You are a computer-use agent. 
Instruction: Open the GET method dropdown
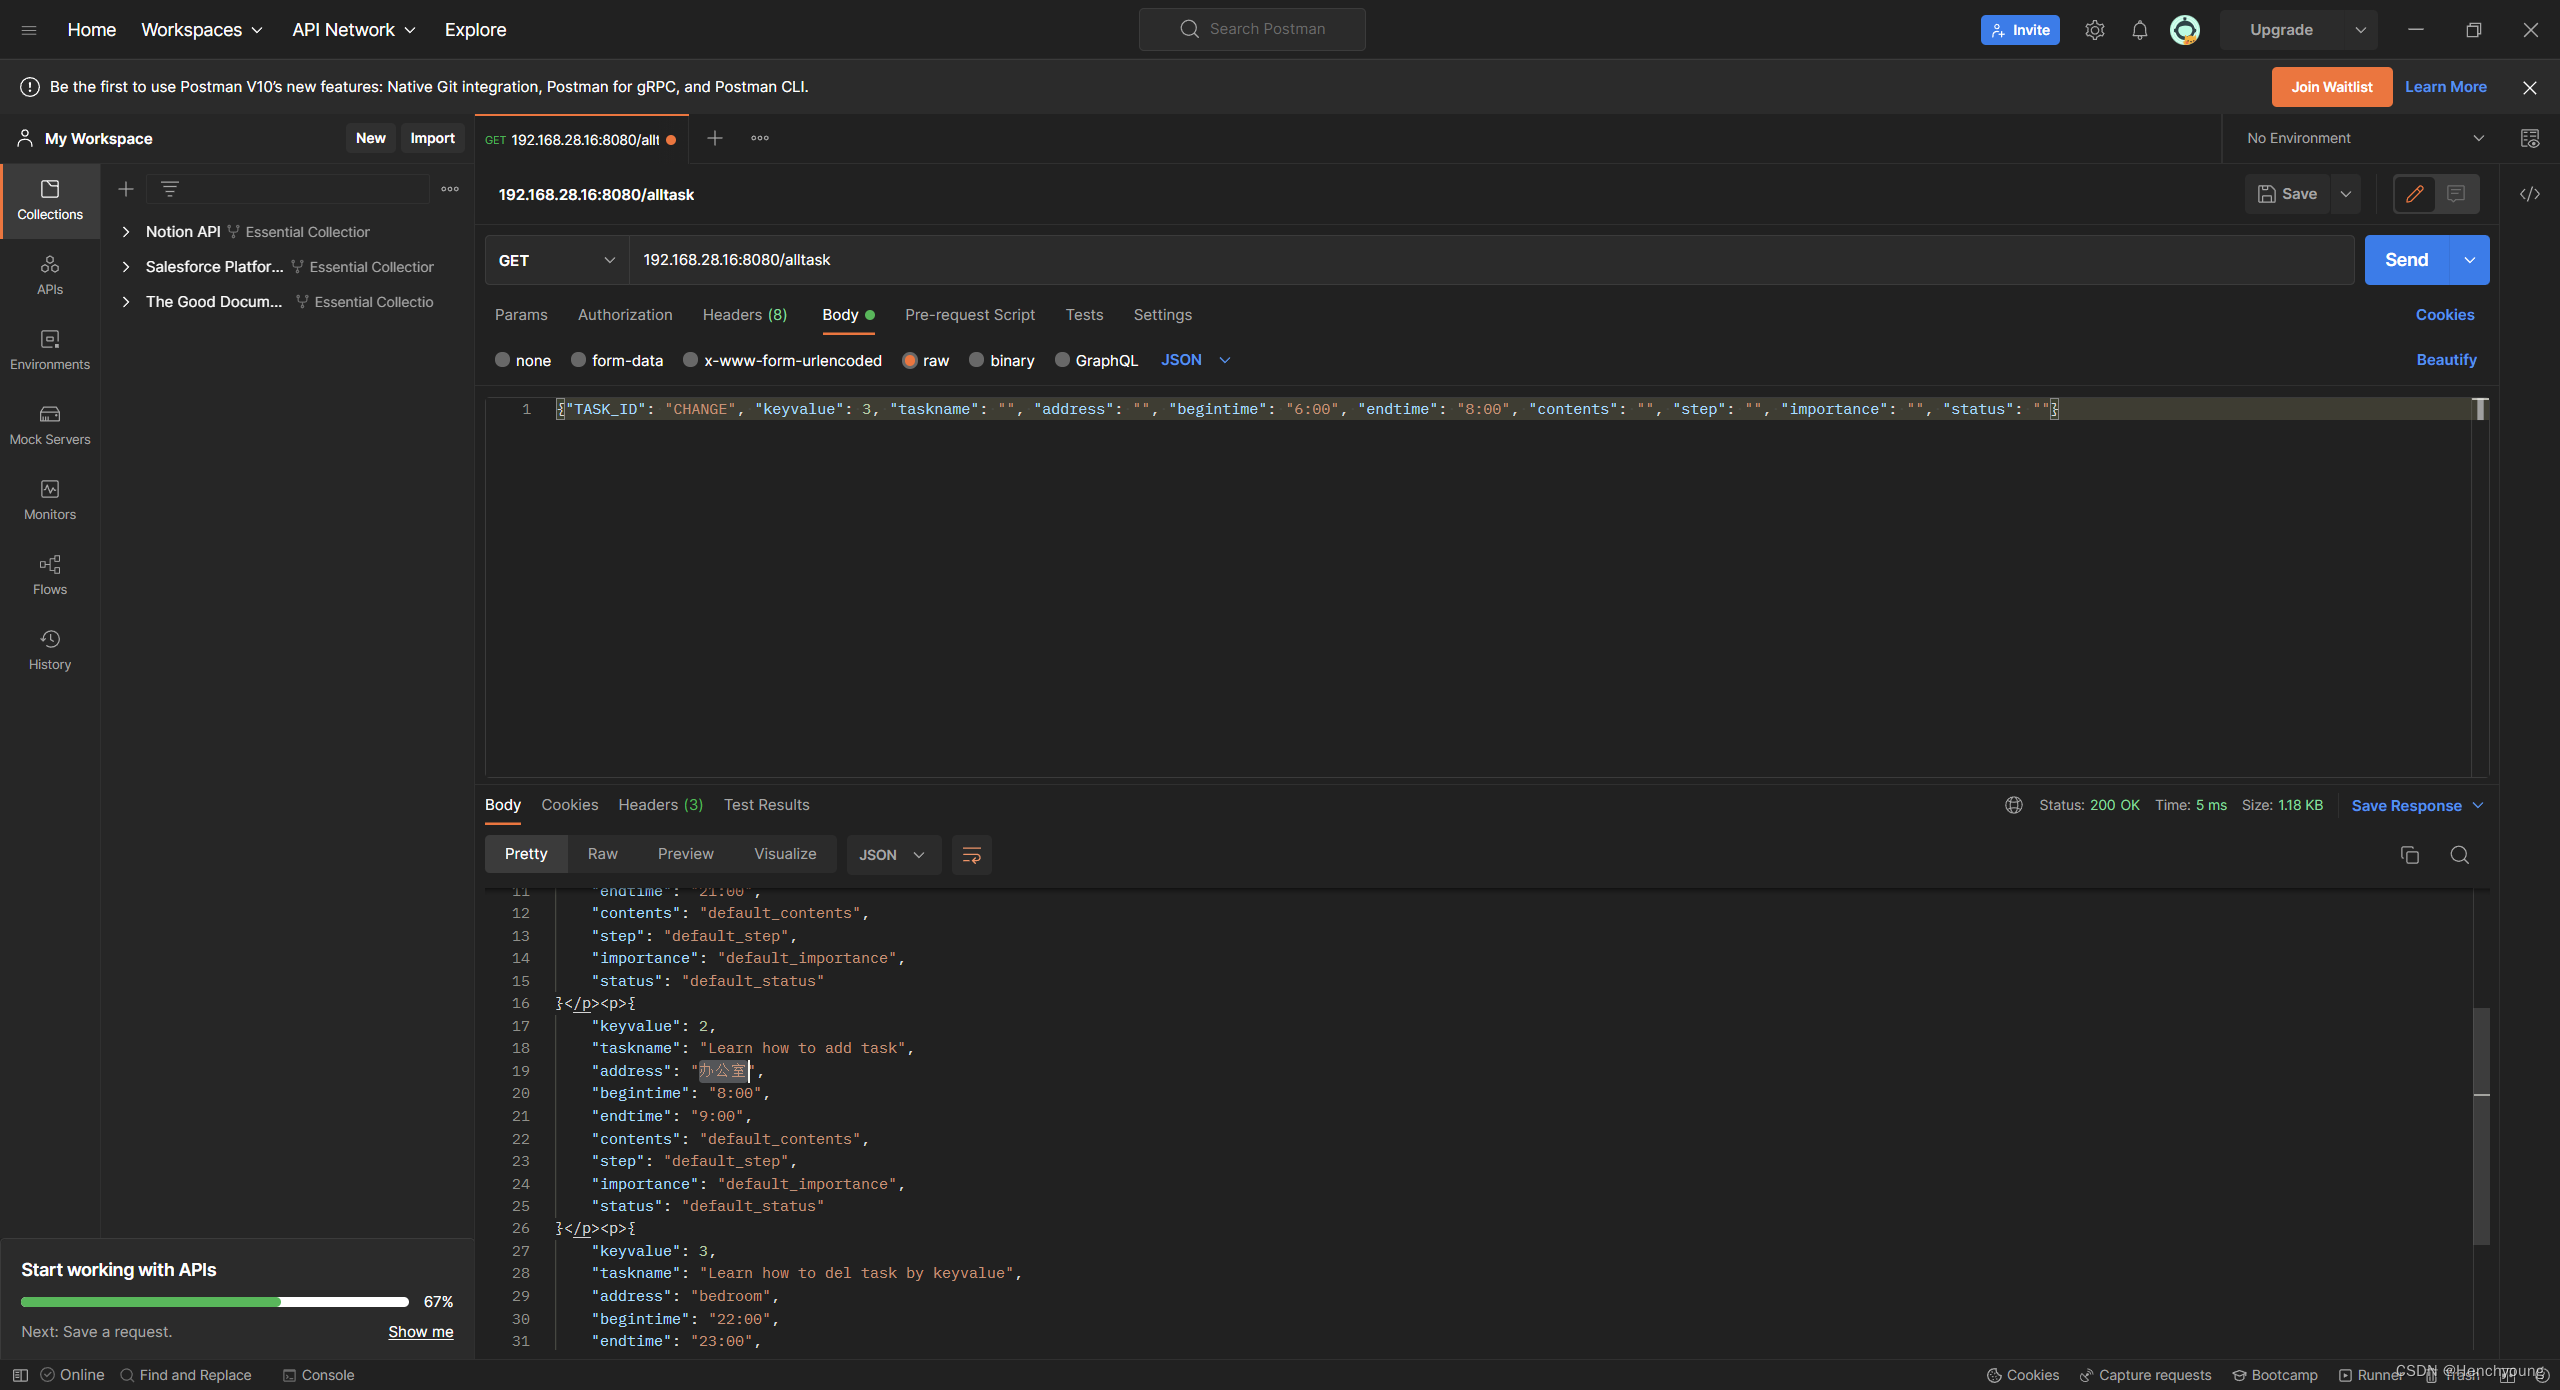click(x=556, y=260)
